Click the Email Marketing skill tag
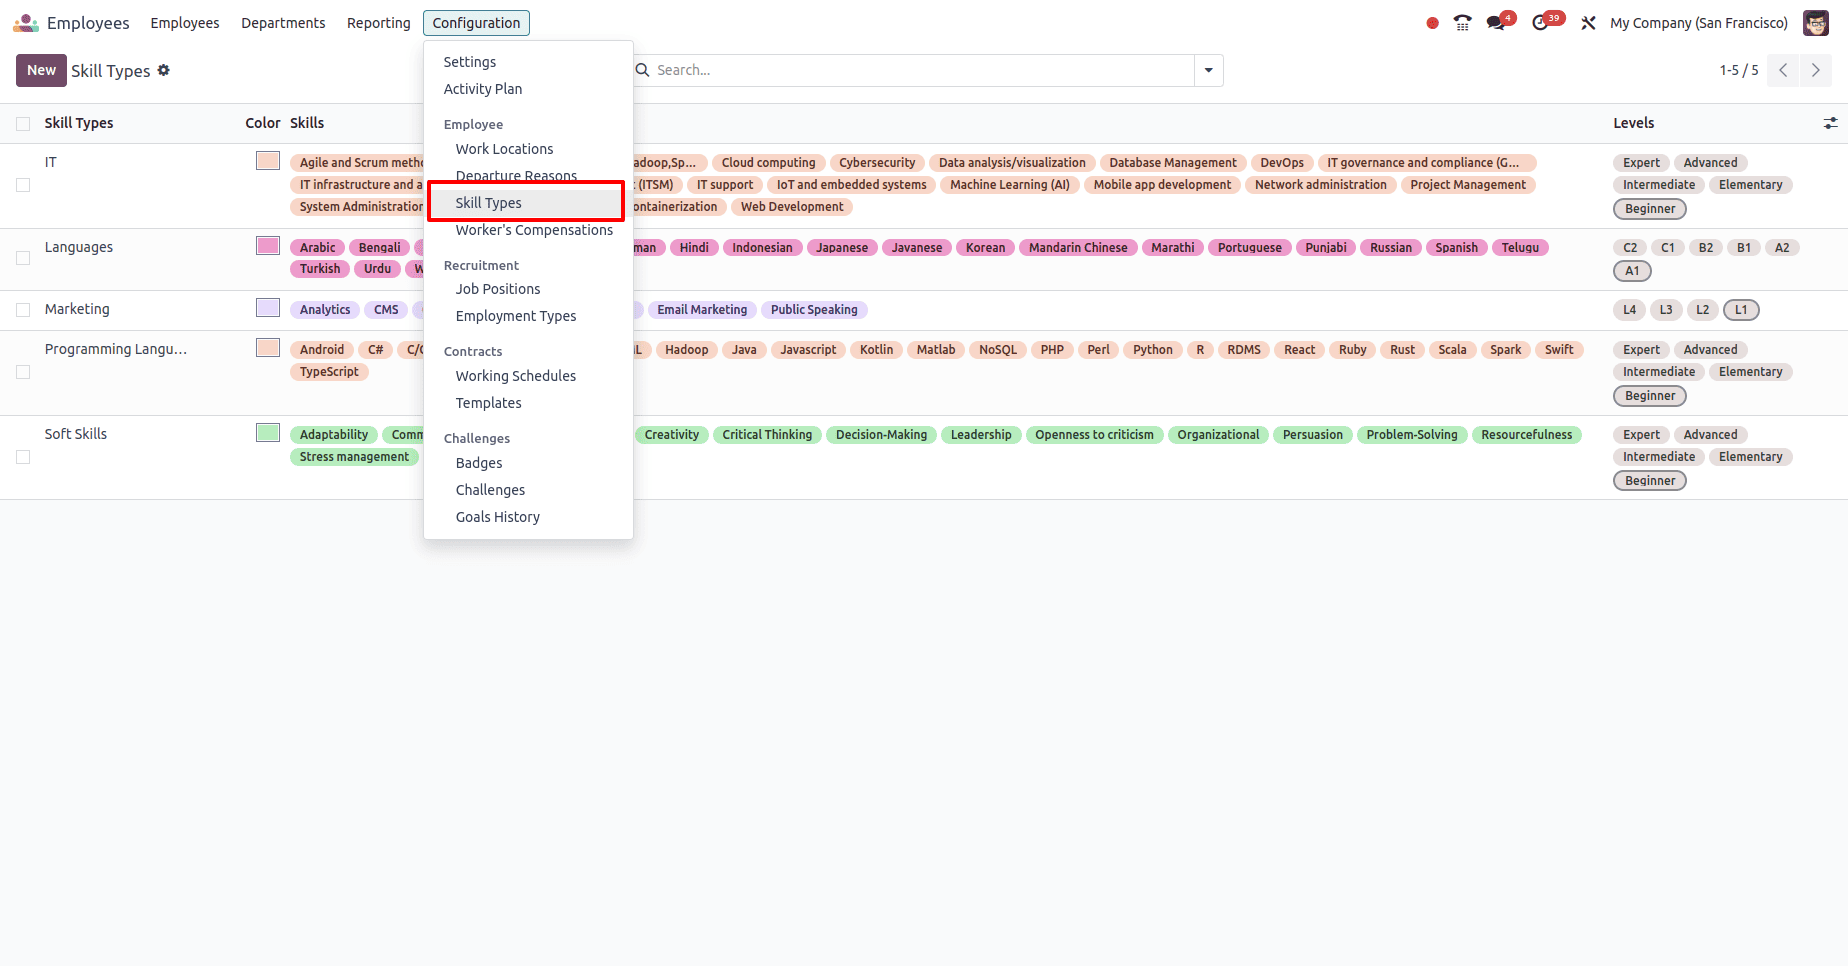The width and height of the screenshot is (1848, 966). pyautogui.click(x=702, y=310)
